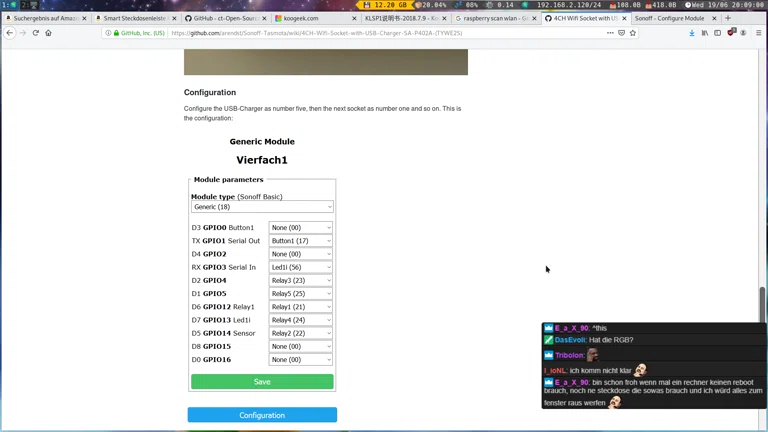The height and width of the screenshot is (432, 768).
Task: Open the Firefox hamburger menu
Action: click(759, 33)
